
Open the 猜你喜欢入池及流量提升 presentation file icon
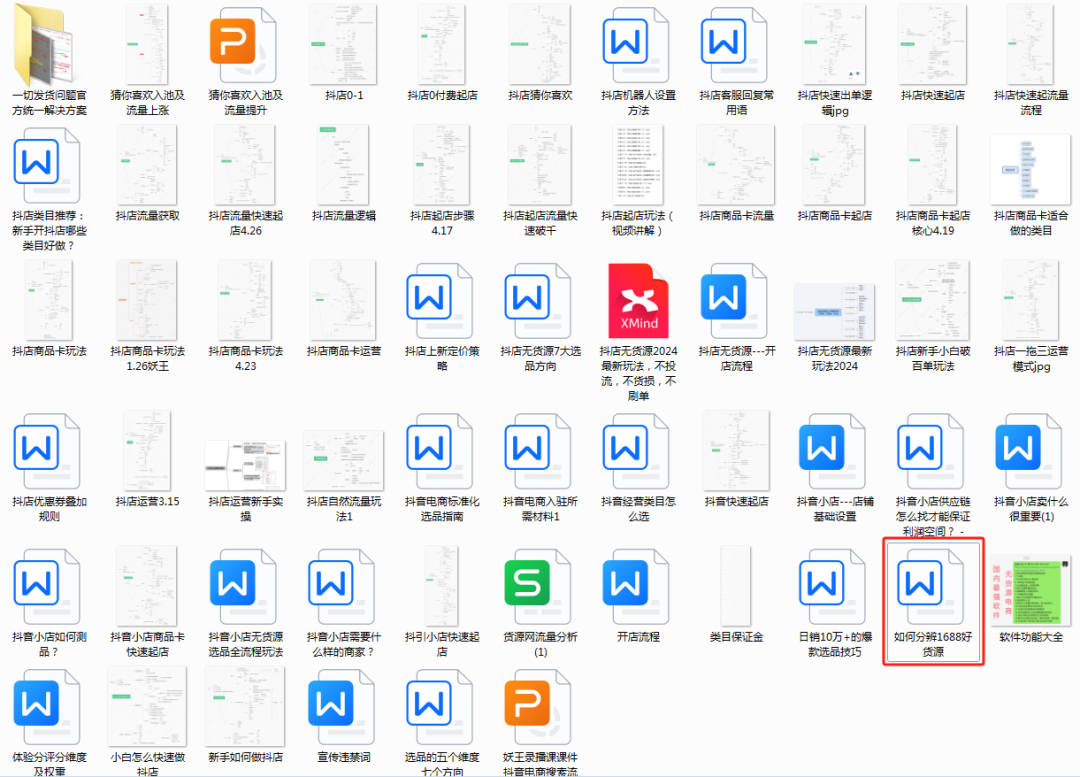(x=242, y=45)
